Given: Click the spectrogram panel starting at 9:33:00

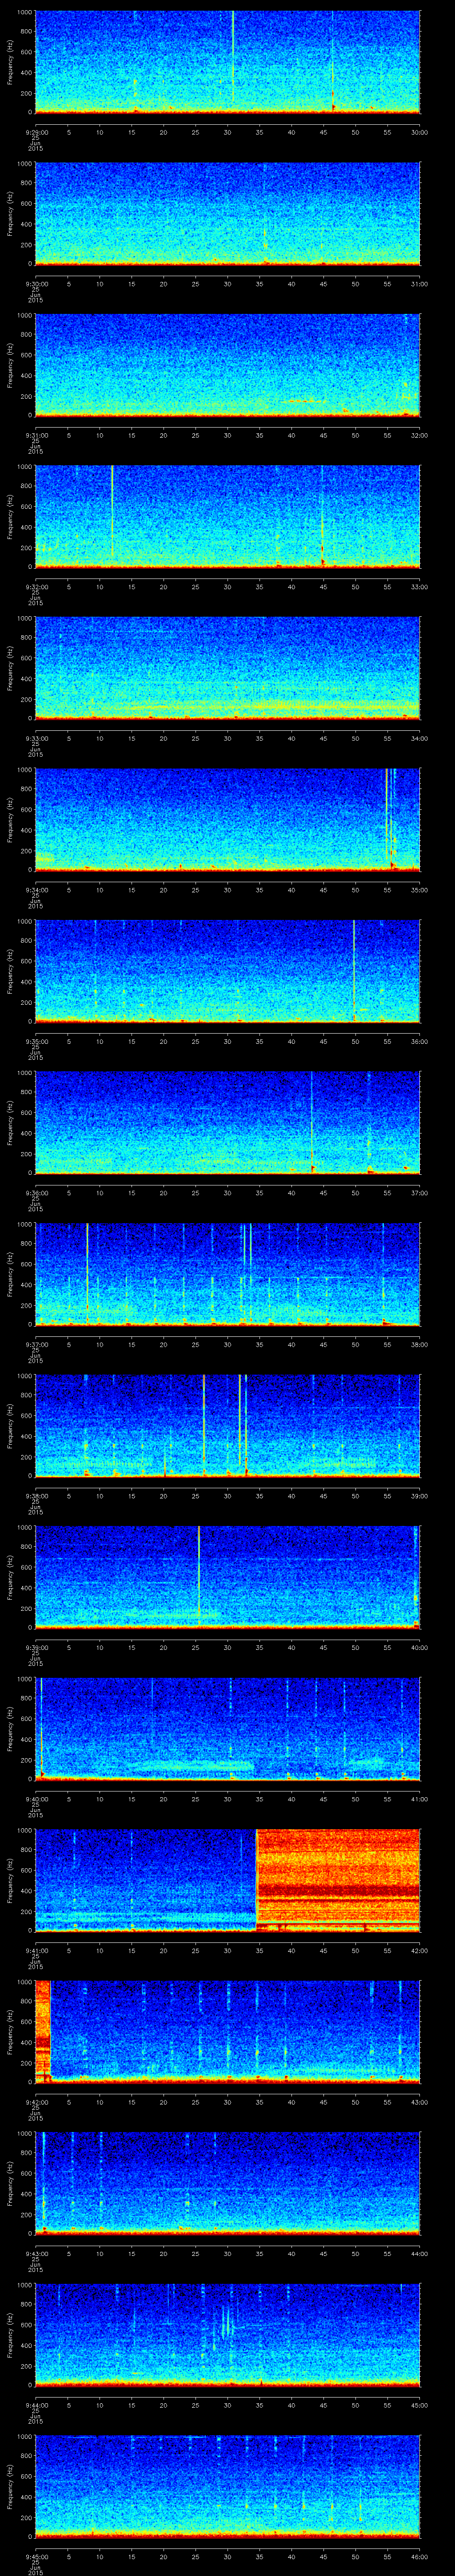Looking at the screenshot, I should coord(227,668).
